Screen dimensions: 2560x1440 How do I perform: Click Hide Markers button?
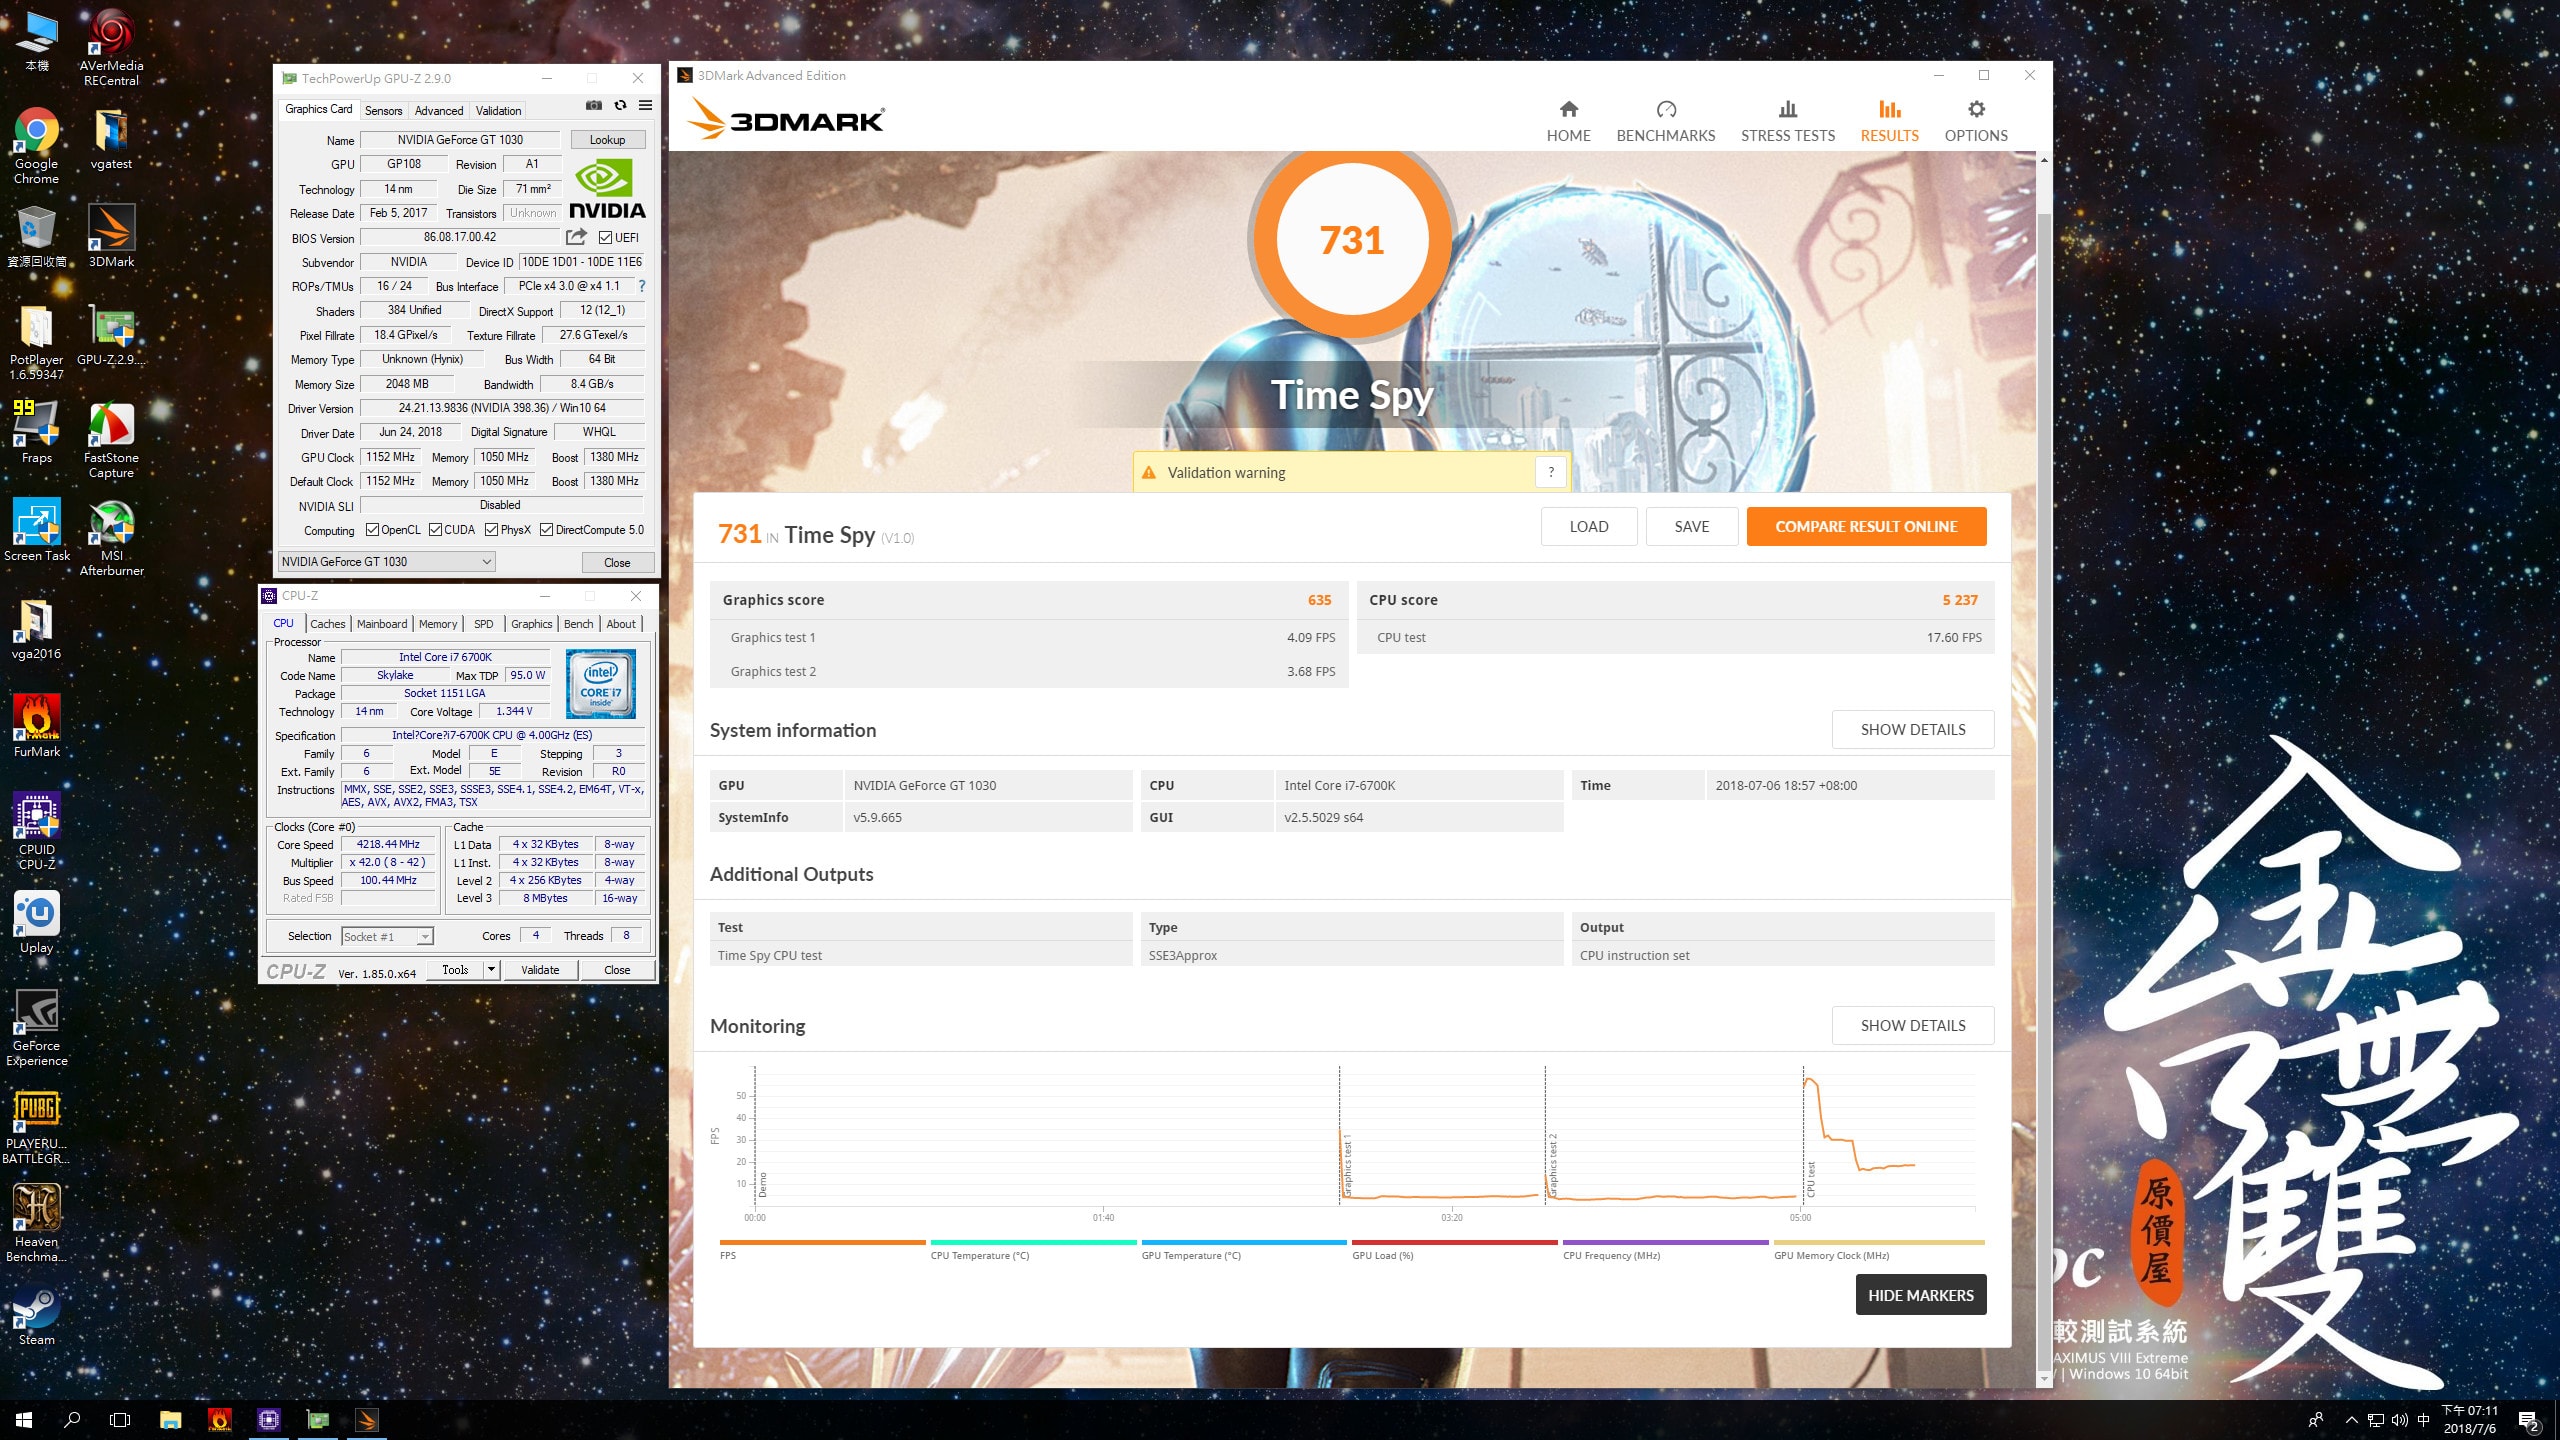(1920, 1295)
